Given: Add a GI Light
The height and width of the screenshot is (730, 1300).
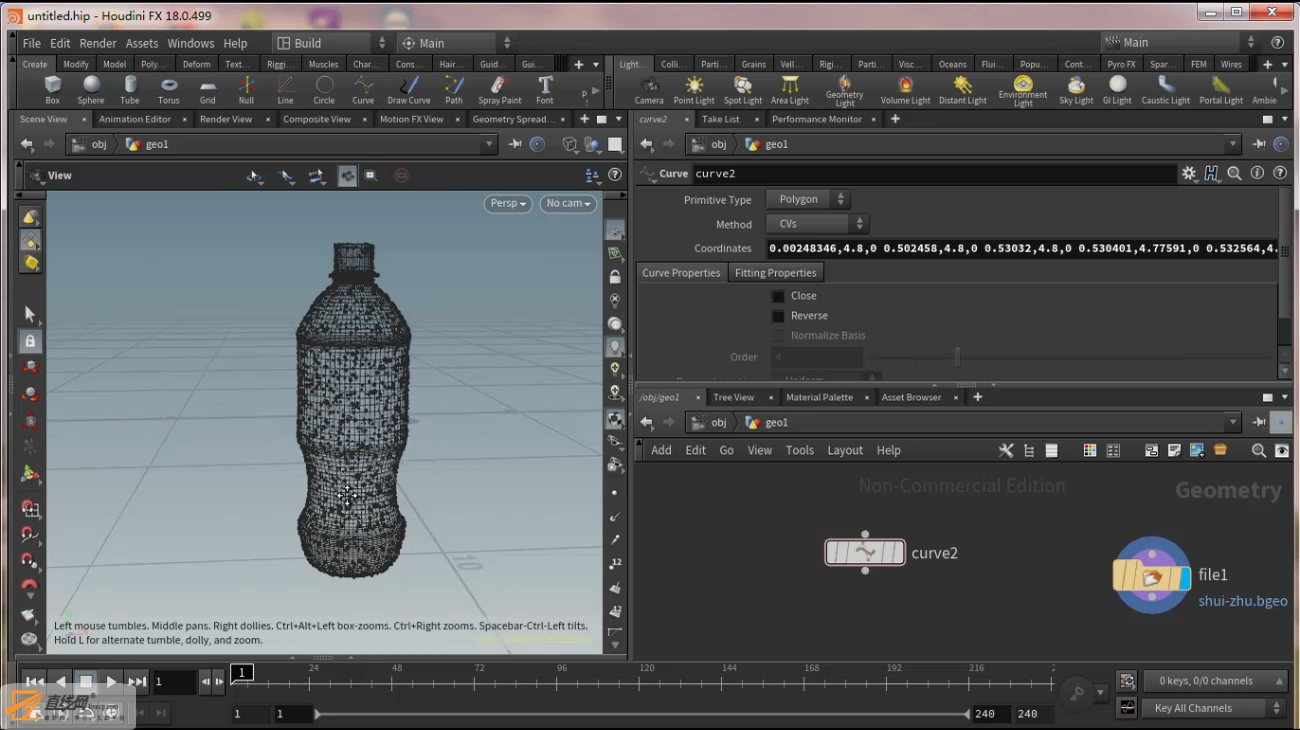Looking at the screenshot, I should pyautogui.click(x=1117, y=89).
